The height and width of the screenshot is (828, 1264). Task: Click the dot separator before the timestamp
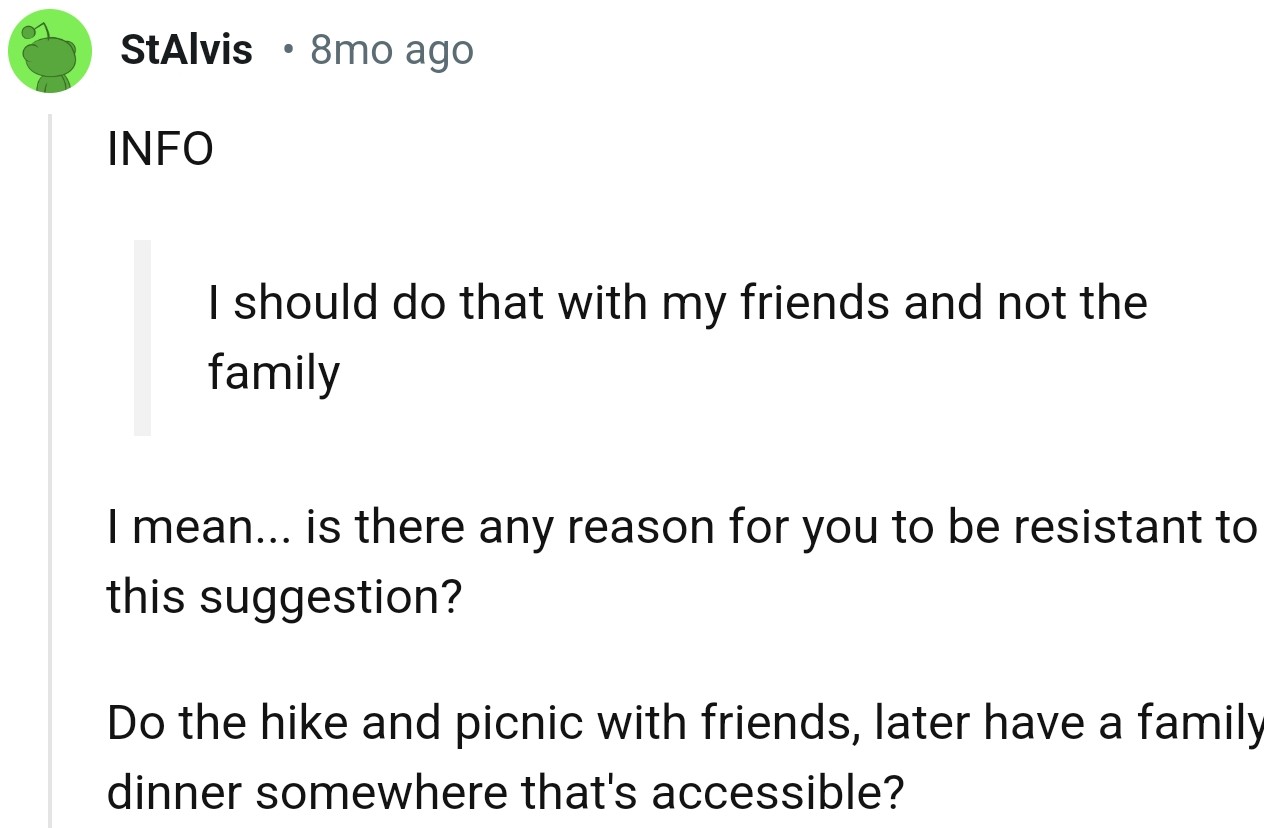coord(289,50)
